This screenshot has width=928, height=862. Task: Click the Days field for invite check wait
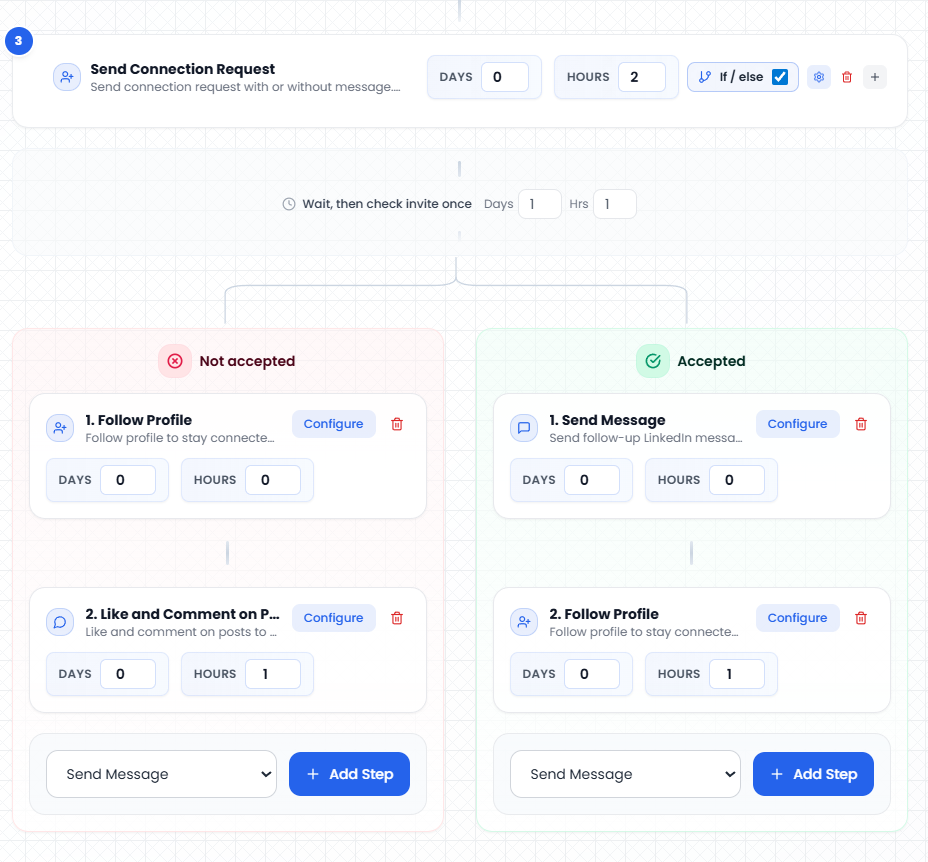tap(540, 203)
